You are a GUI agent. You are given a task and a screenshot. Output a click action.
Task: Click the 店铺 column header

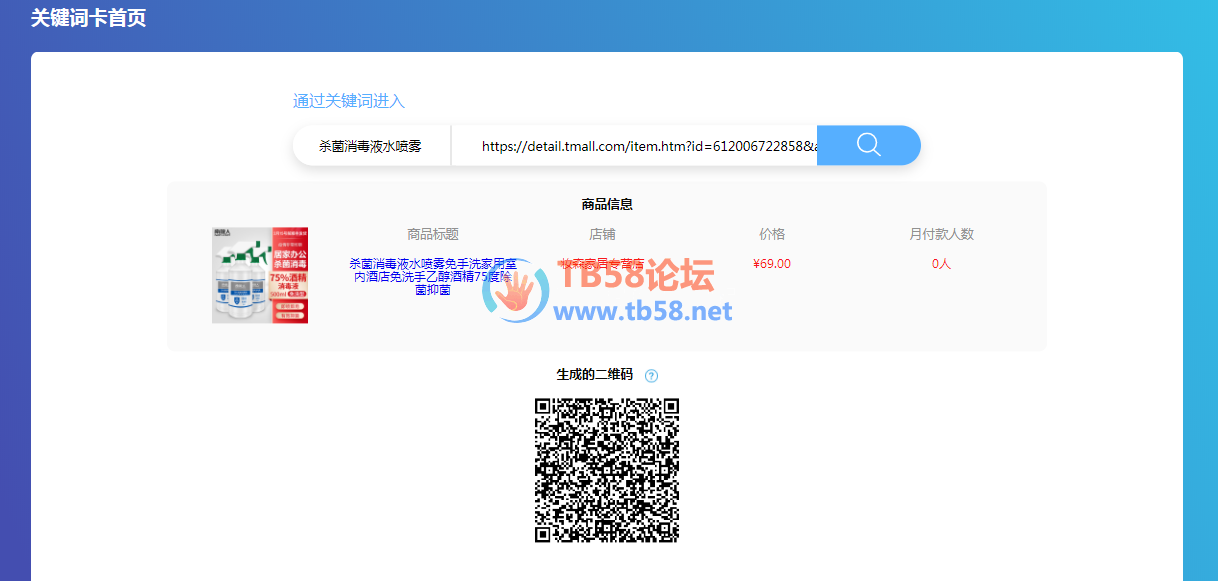[602, 234]
